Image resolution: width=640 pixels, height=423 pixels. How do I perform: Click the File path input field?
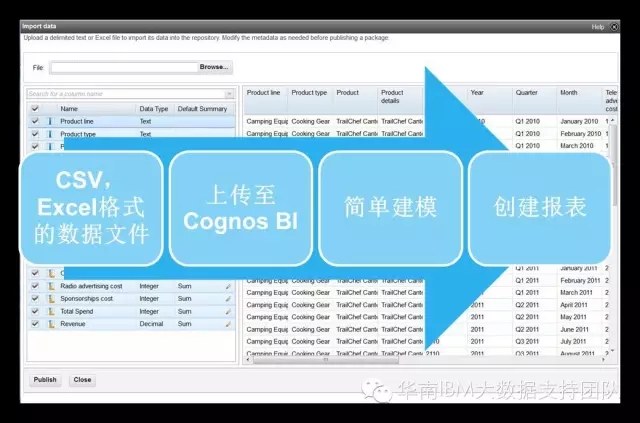pyautogui.click(x=124, y=67)
